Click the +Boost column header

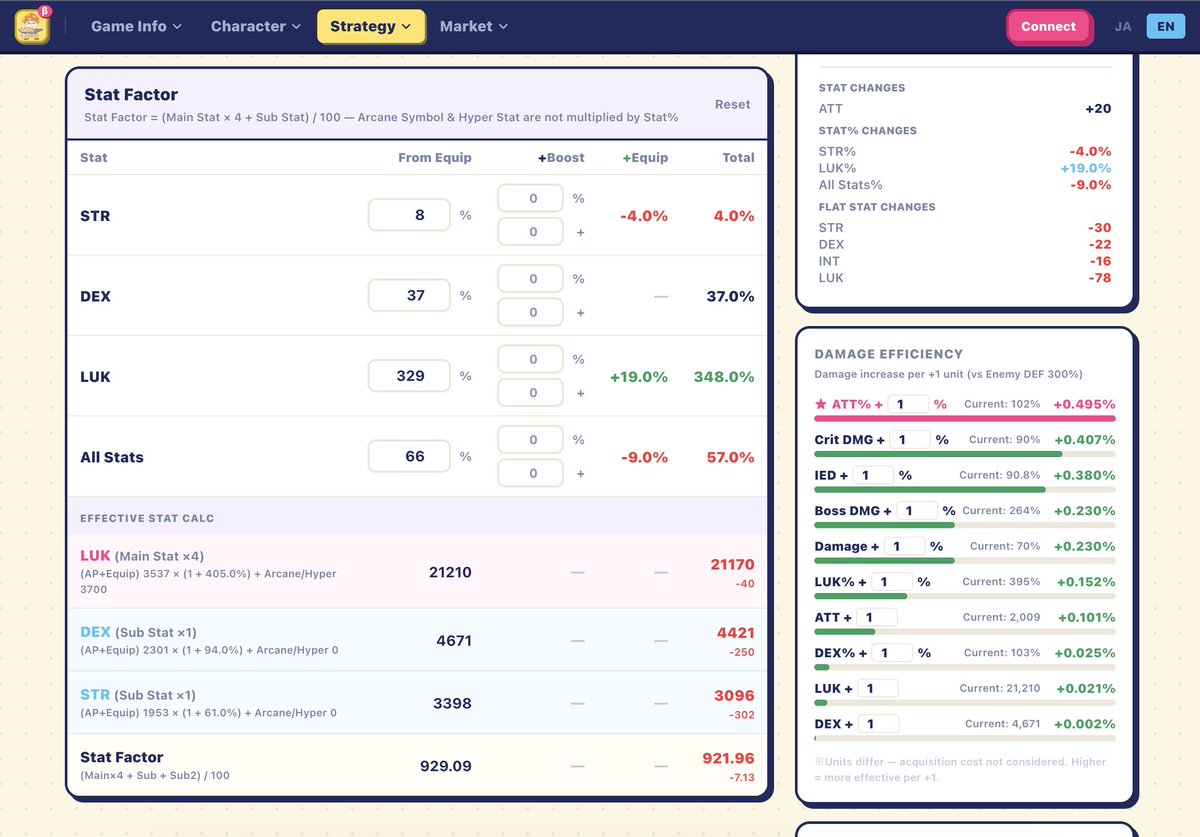(x=561, y=157)
